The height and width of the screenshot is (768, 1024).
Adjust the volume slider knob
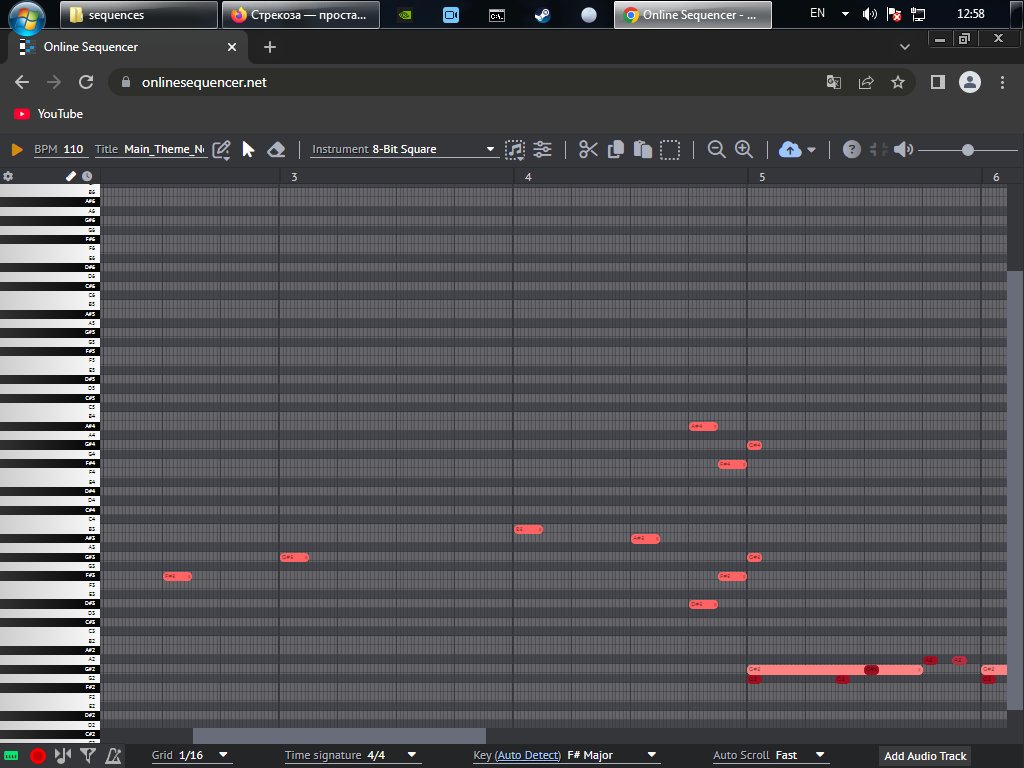968,150
